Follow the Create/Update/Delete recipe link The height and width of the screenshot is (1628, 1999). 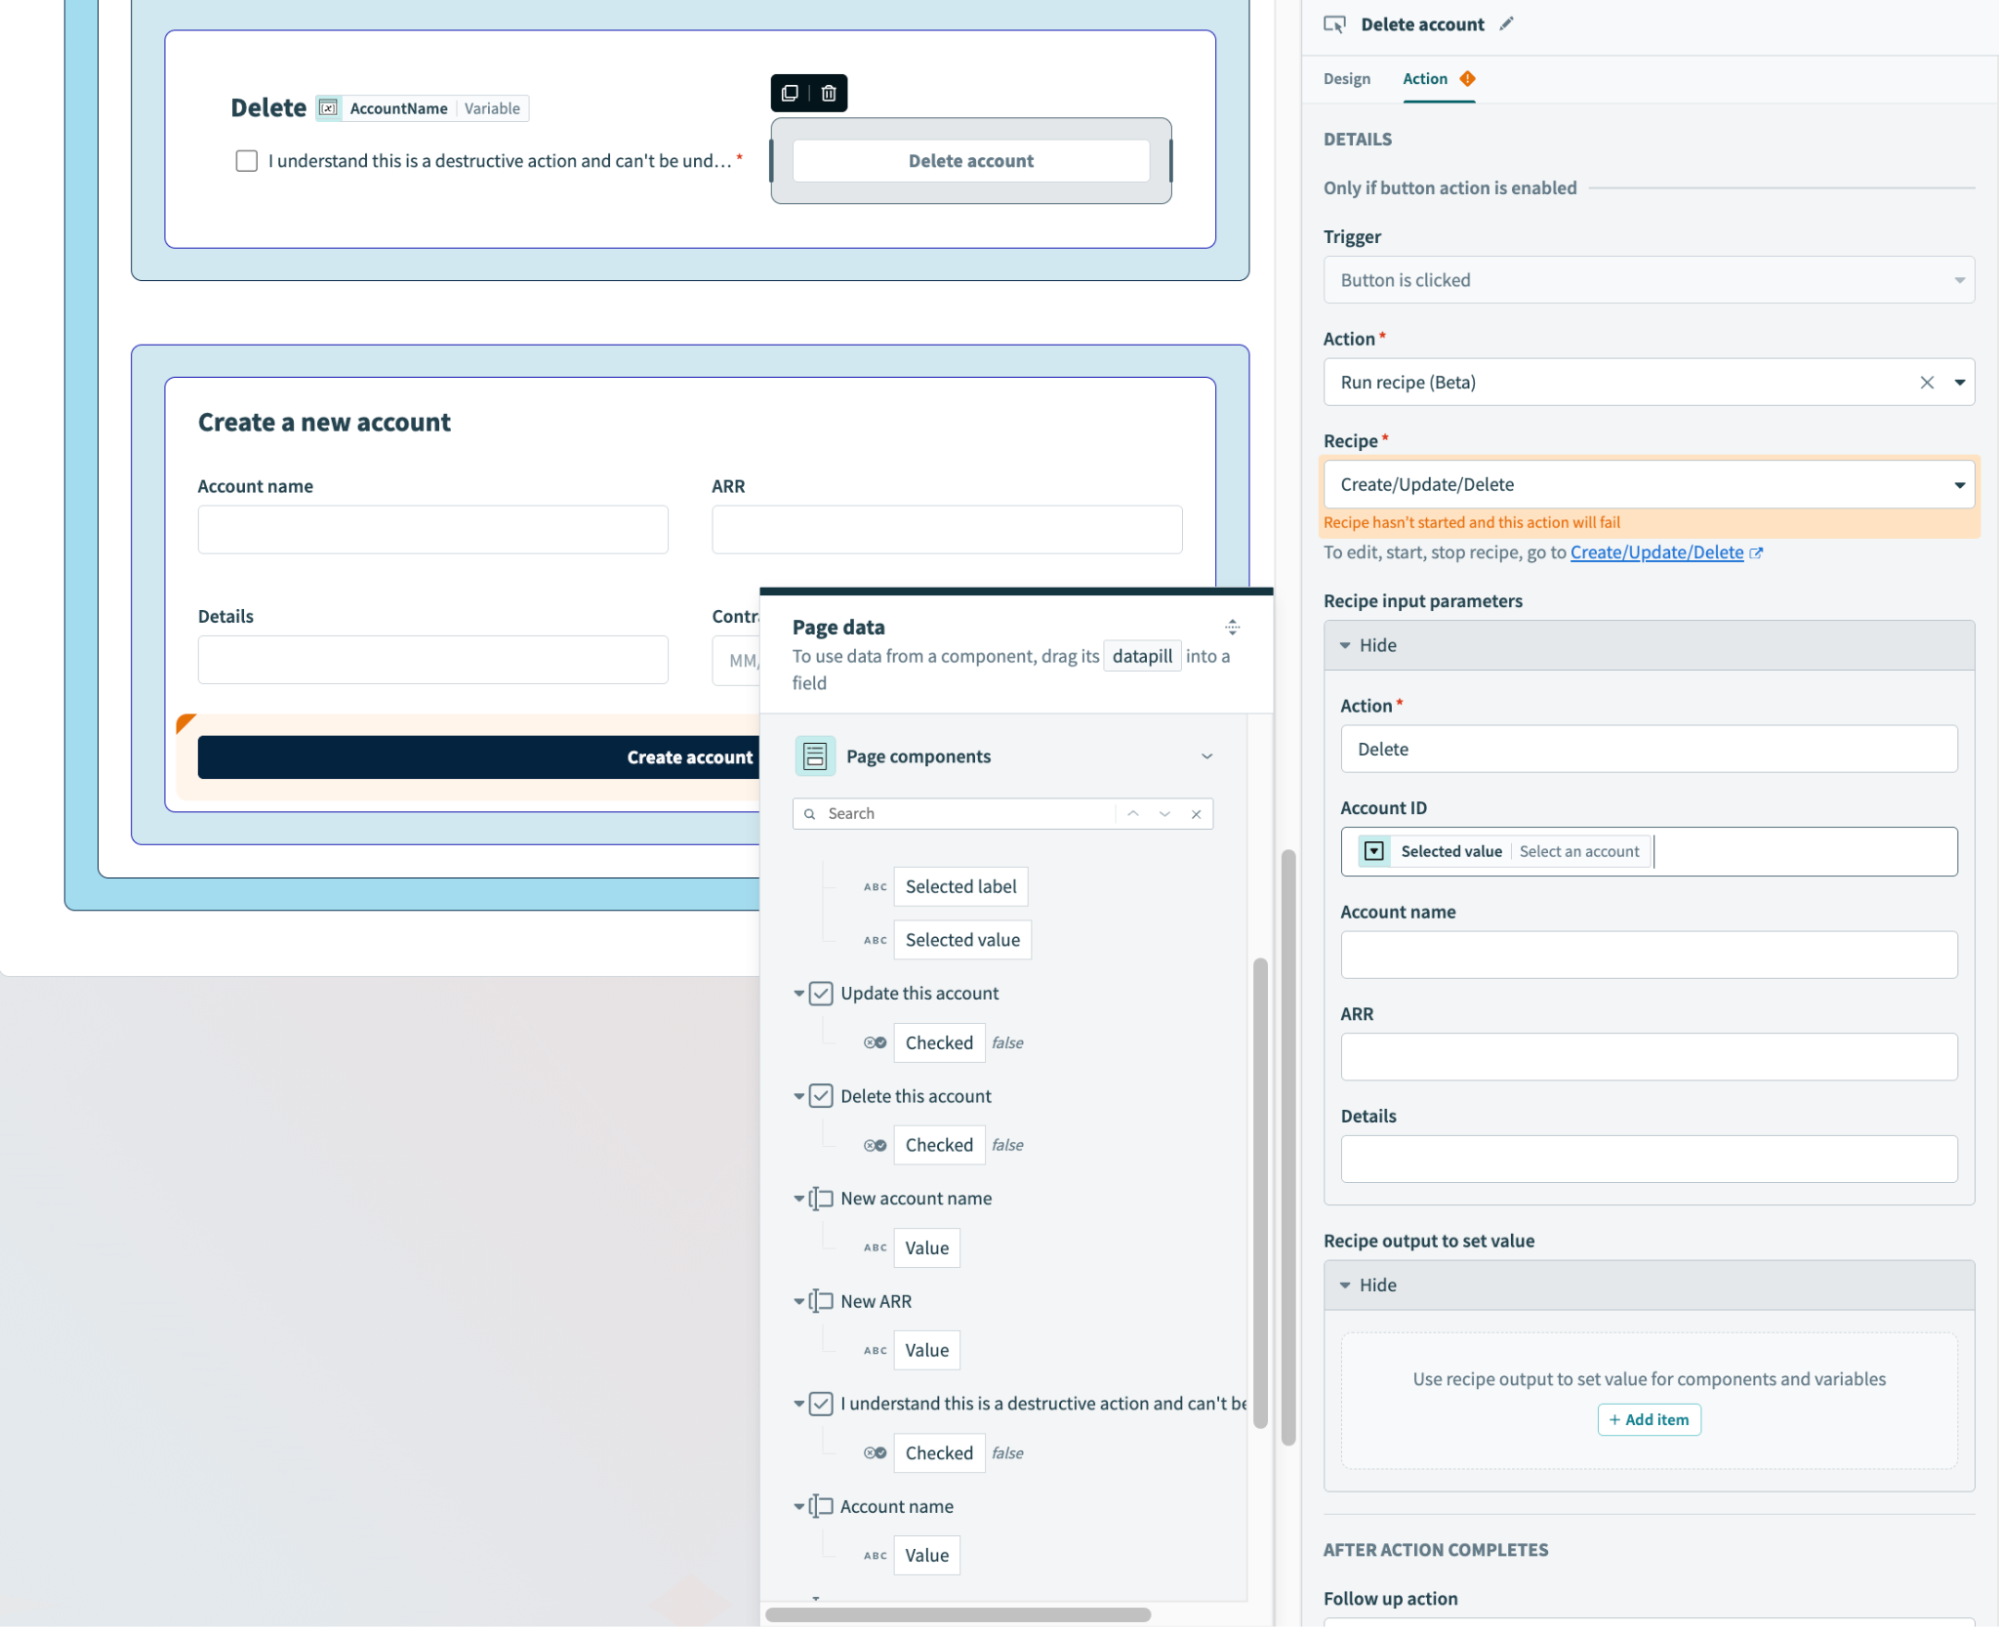[1655, 552]
